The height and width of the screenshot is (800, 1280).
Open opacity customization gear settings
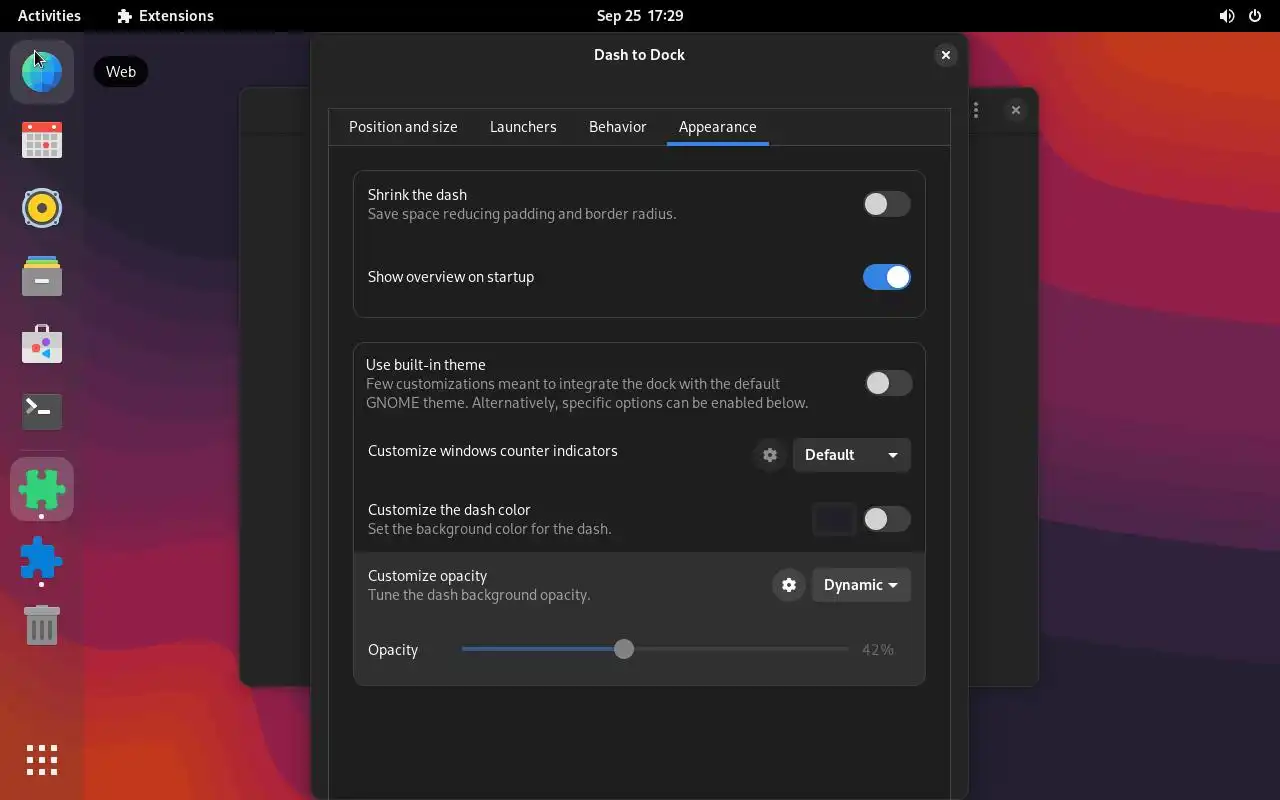coord(789,585)
